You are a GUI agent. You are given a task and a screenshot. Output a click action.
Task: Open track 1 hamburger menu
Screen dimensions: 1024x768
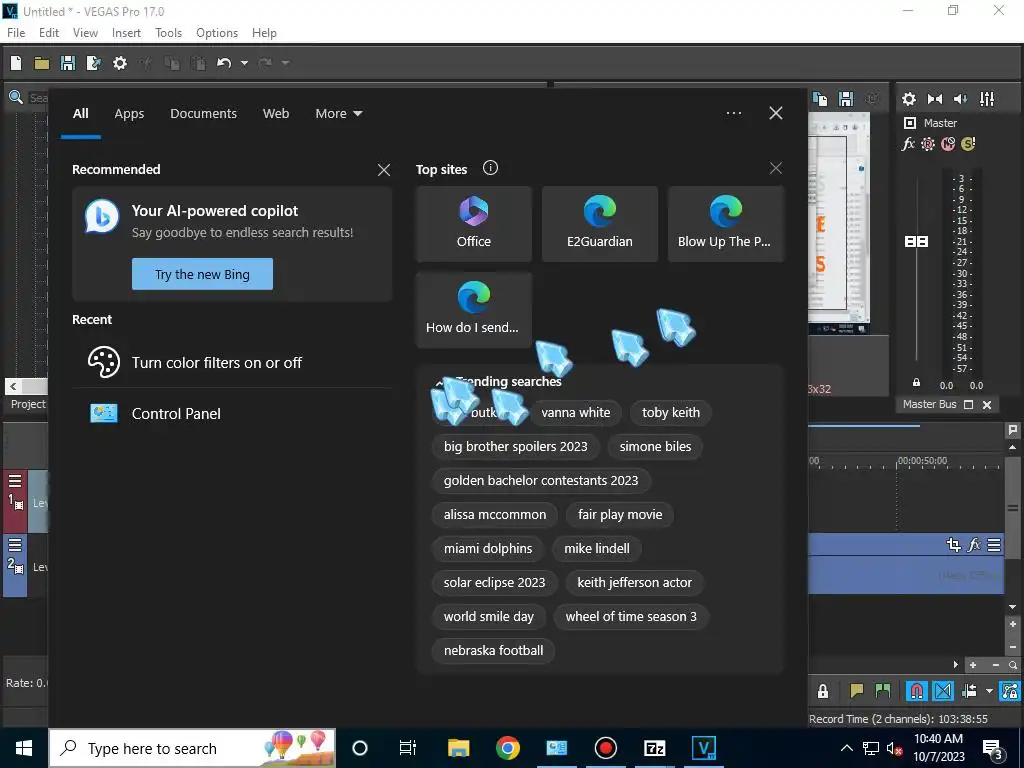point(15,482)
